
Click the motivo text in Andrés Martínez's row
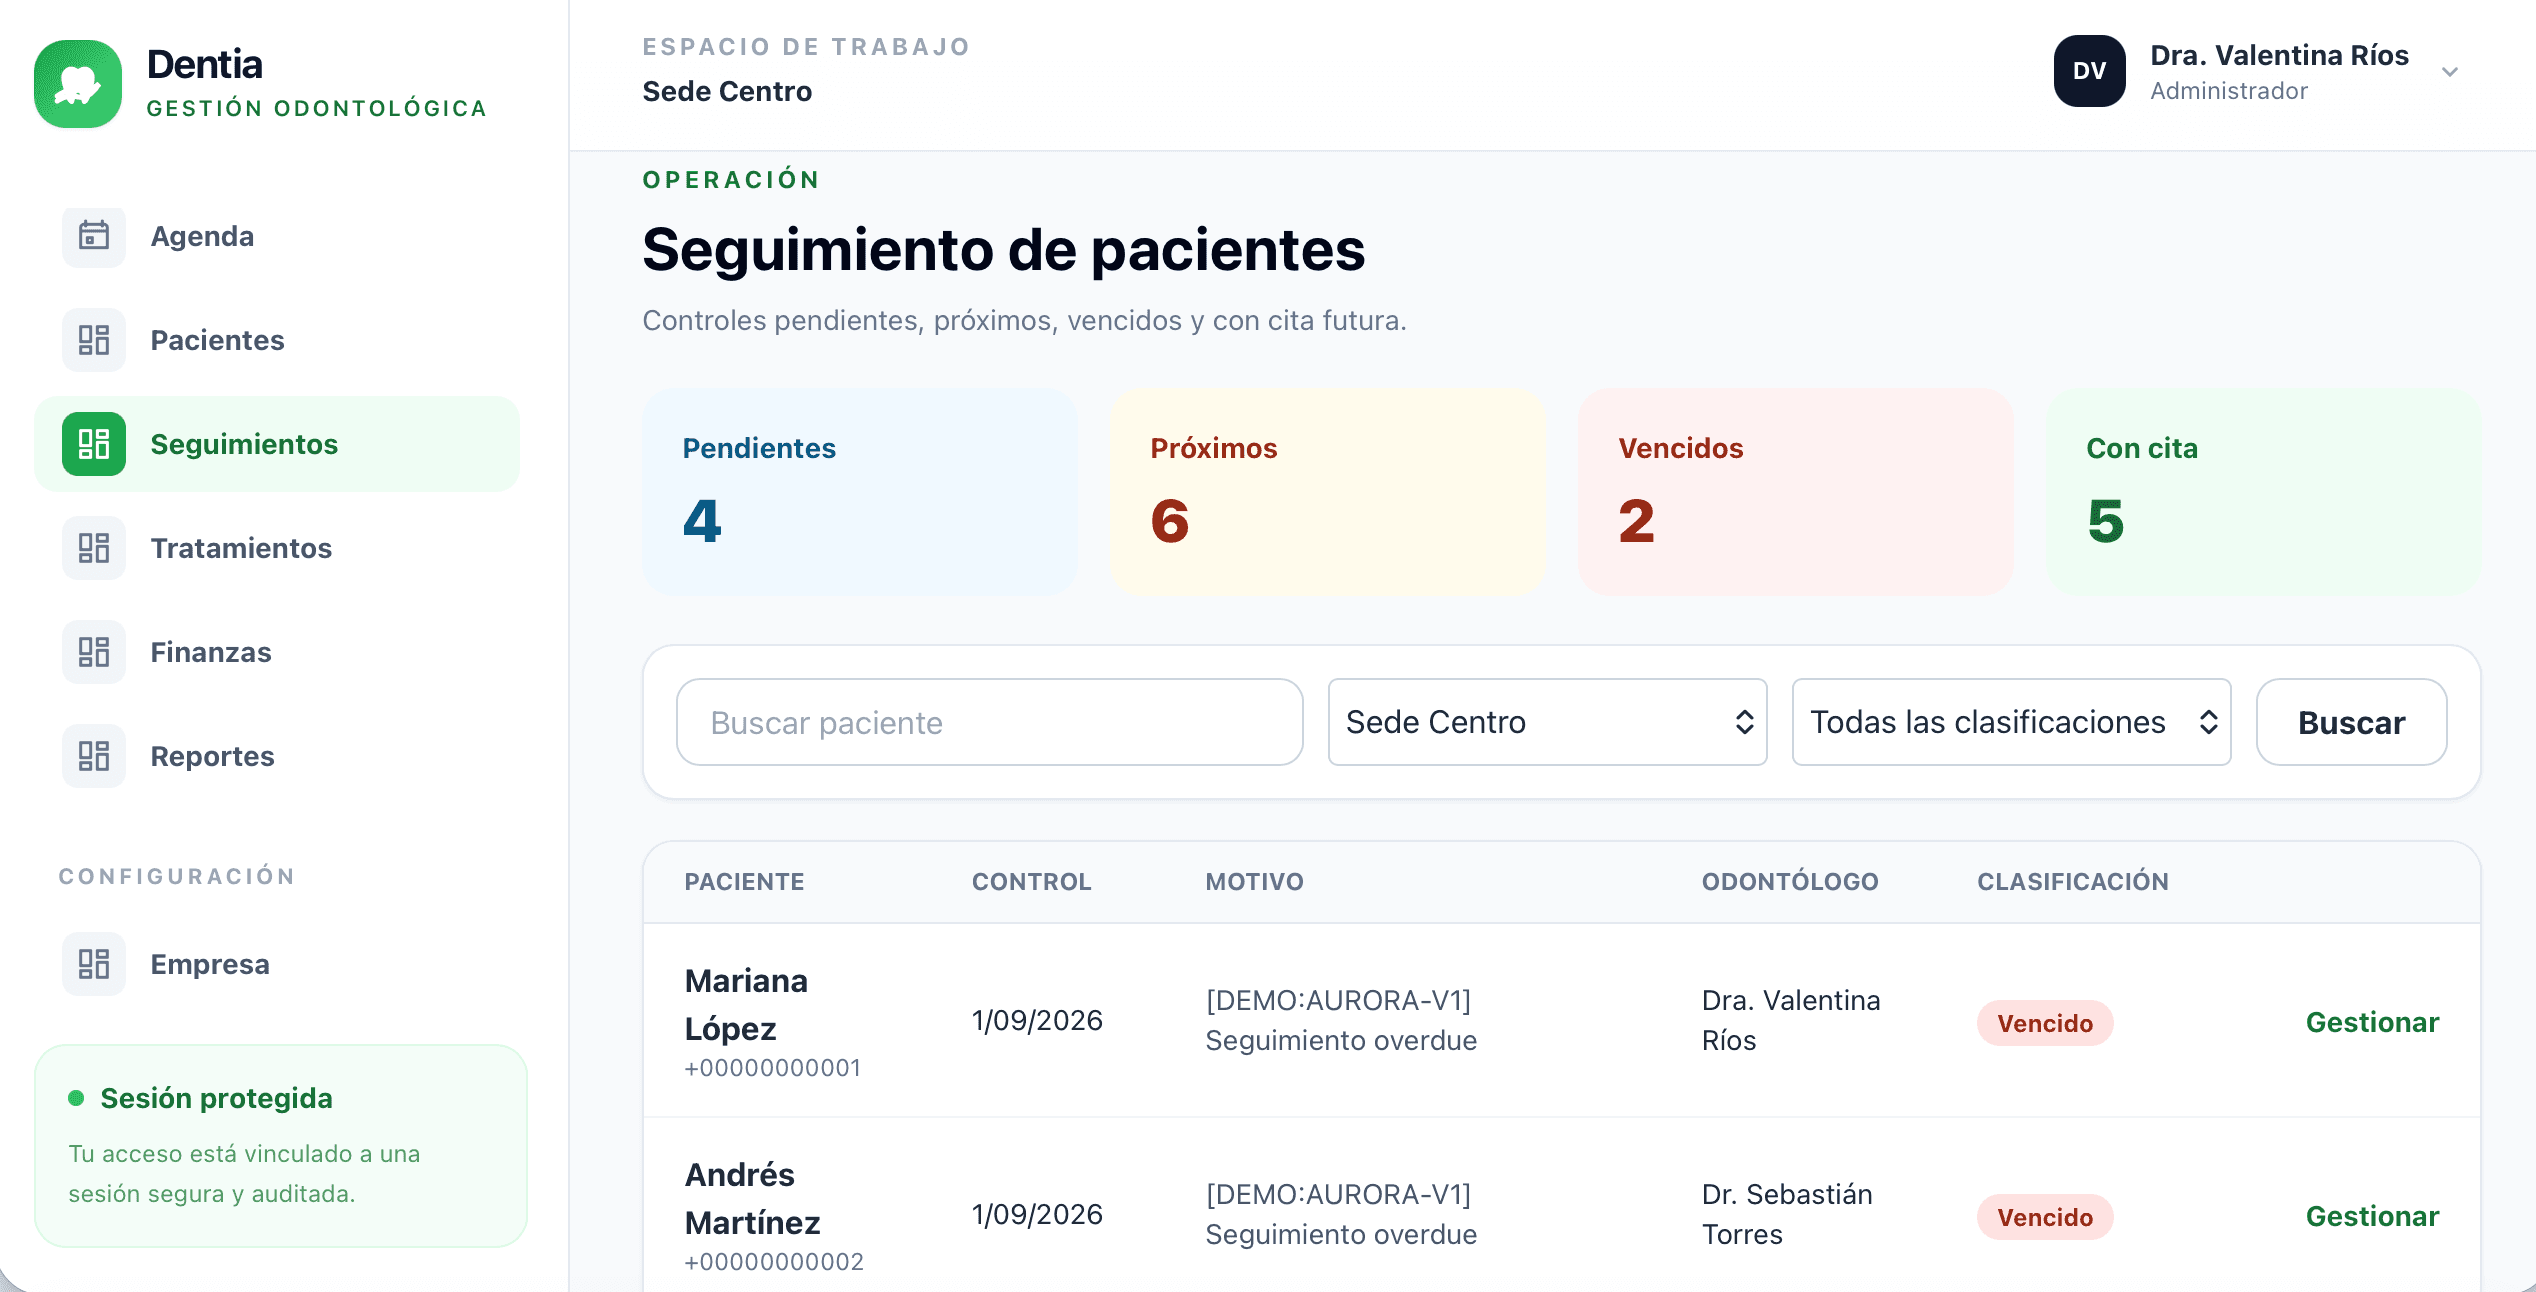pos(1341,1214)
